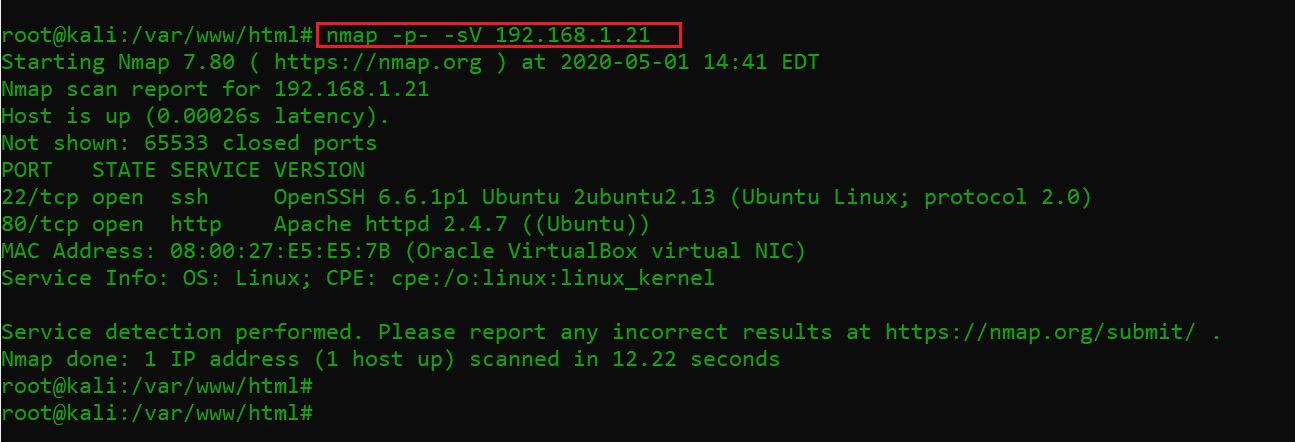The width and height of the screenshot is (1295, 442).
Task: Click the STATE column header
Action: pyautogui.click(x=124, y=170)
